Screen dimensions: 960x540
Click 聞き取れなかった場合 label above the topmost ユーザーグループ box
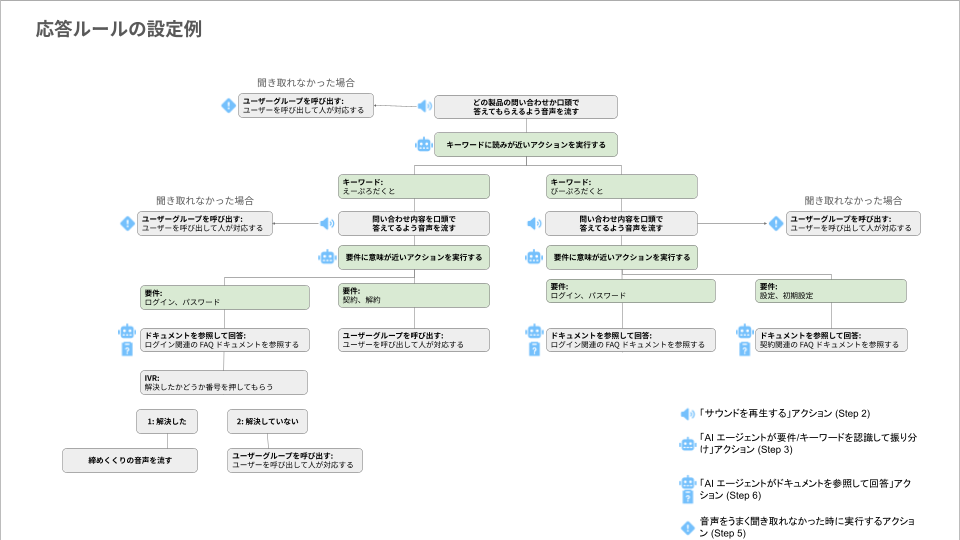[306, 83]
